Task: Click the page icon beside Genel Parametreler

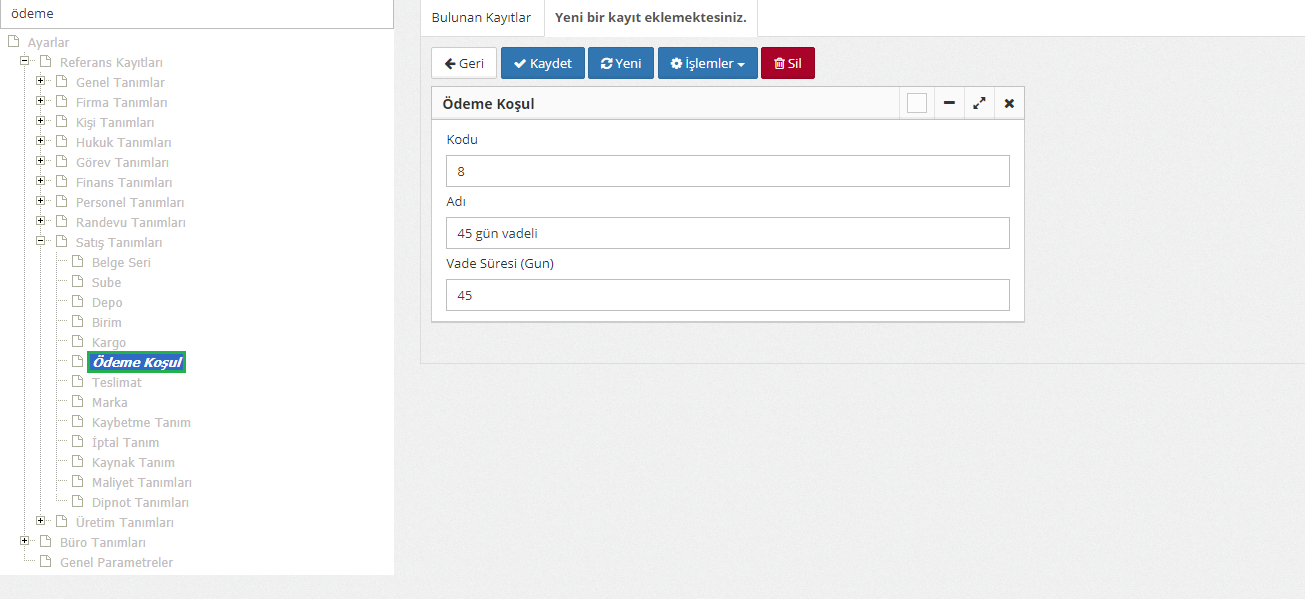Action: [45, 562]
